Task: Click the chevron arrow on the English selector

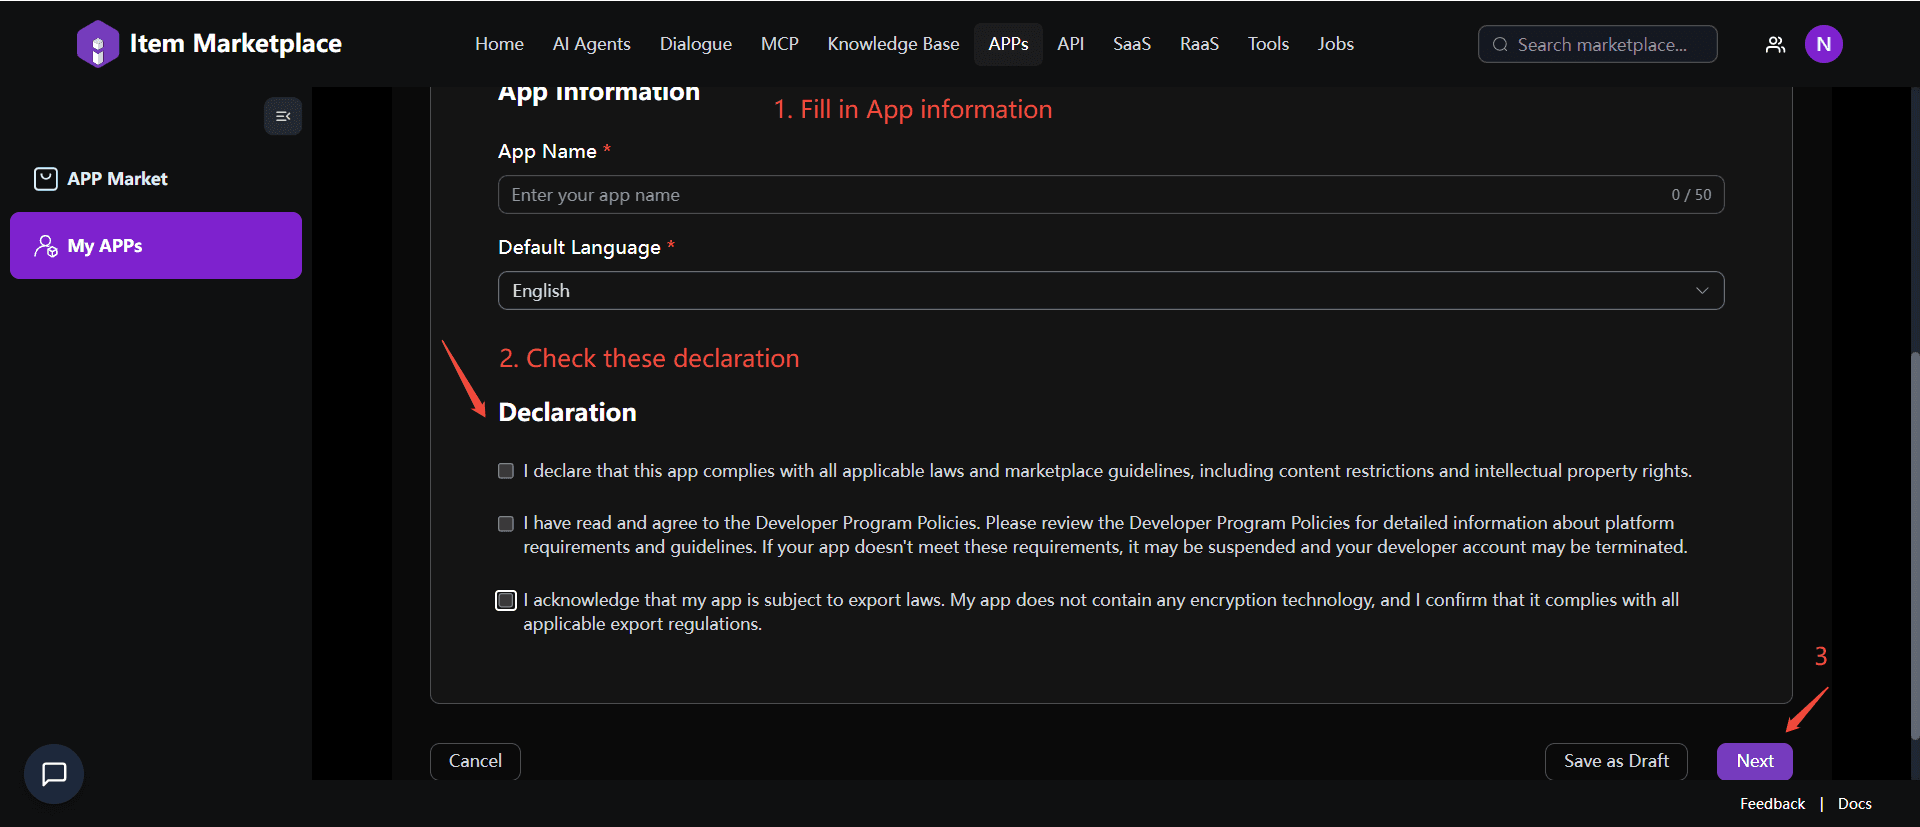Action: [x=1702, y=291]
